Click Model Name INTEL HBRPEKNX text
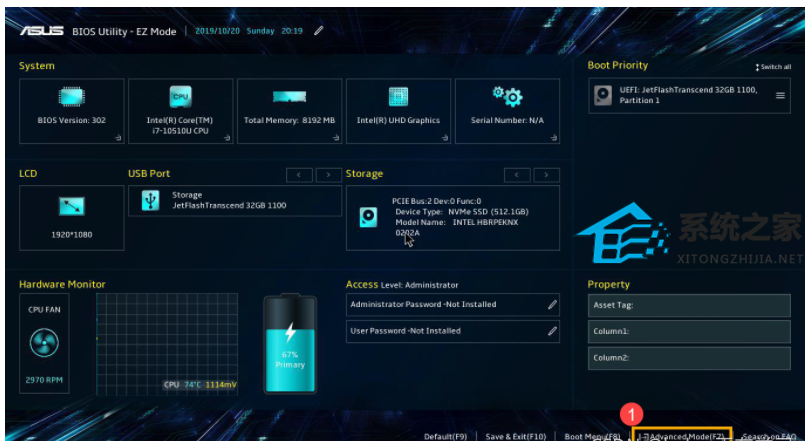 (457, 223)
